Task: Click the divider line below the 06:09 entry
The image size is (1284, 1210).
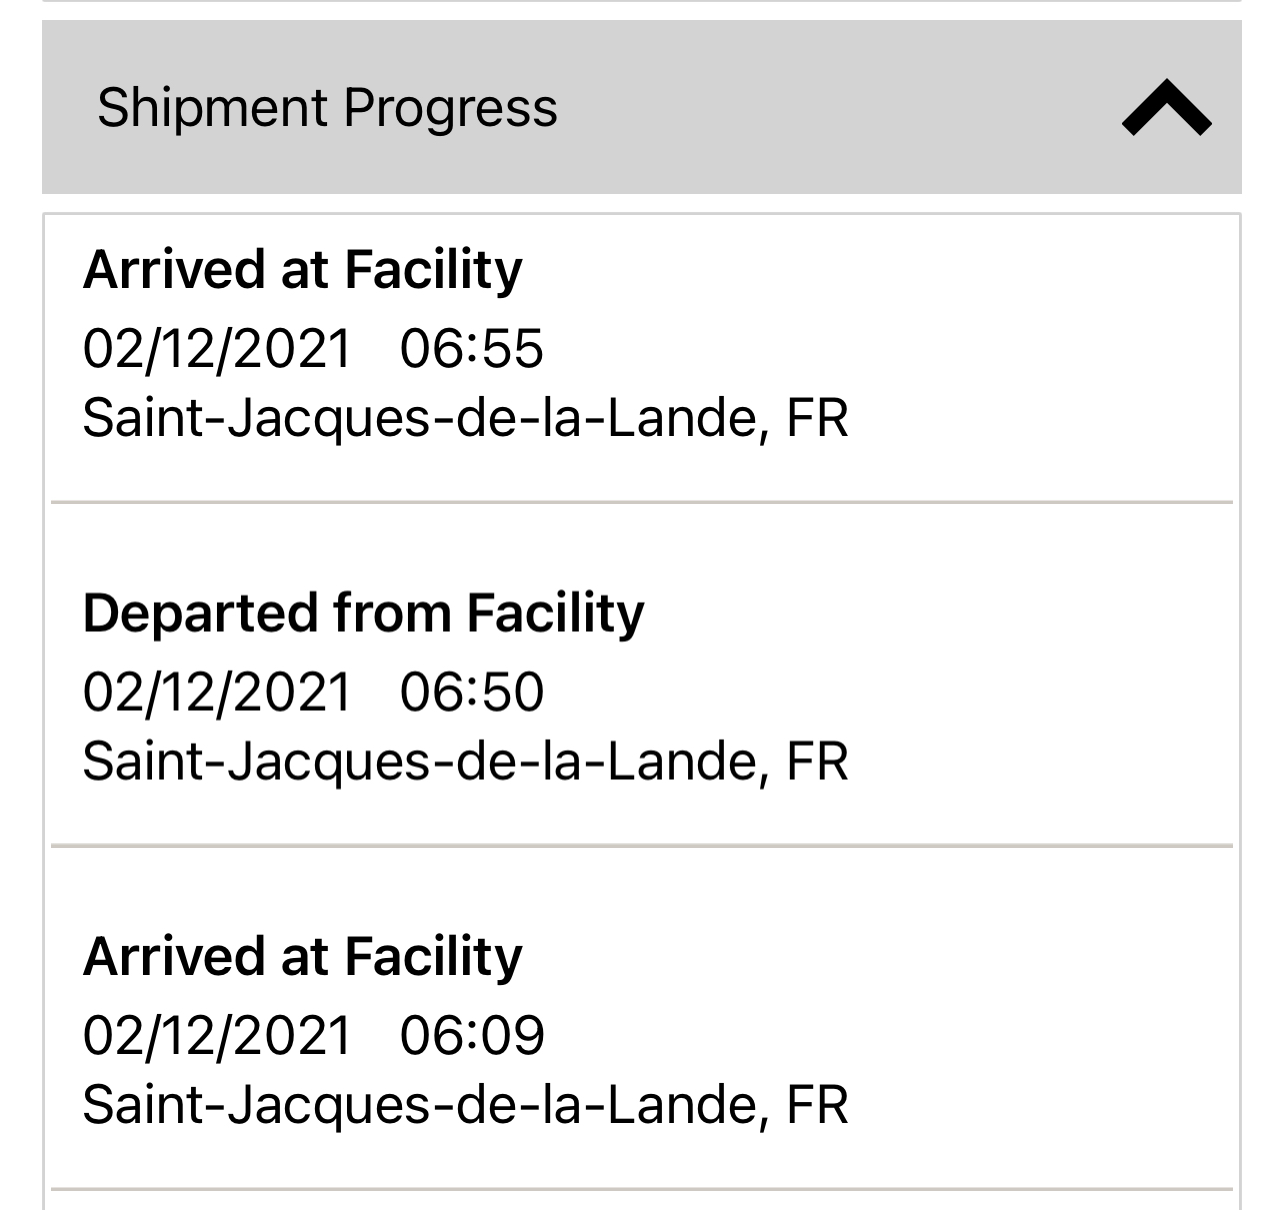Action: (641, 1189)
